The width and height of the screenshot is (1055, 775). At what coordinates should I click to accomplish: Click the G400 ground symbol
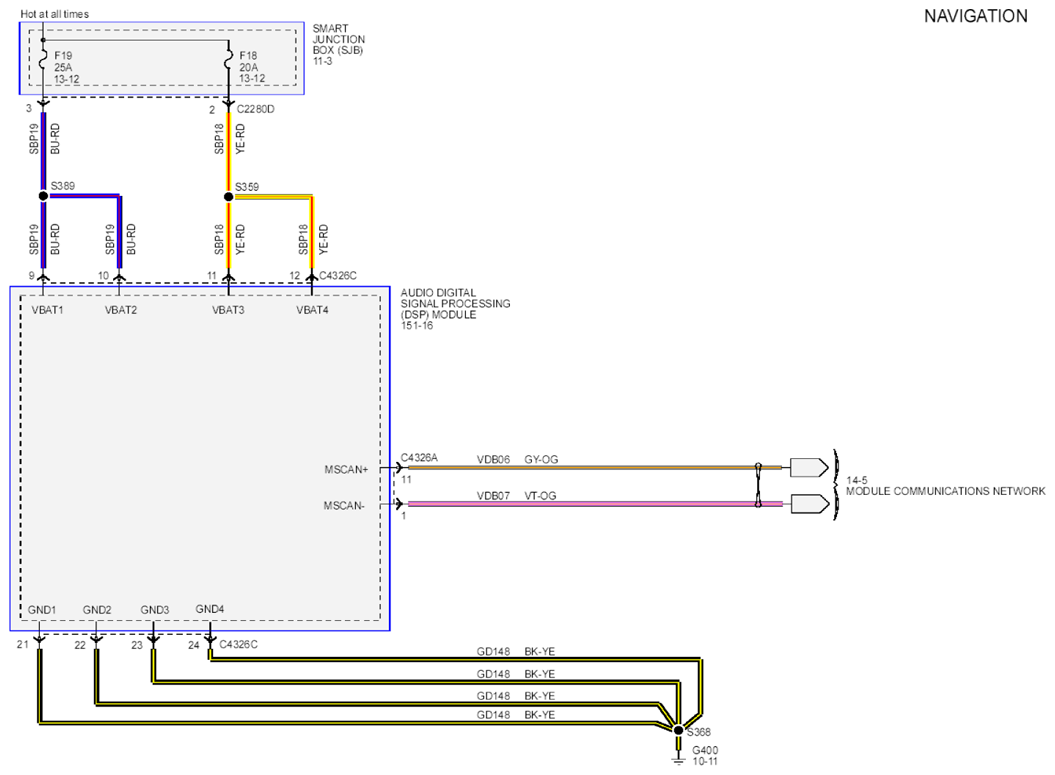point(678,758)
